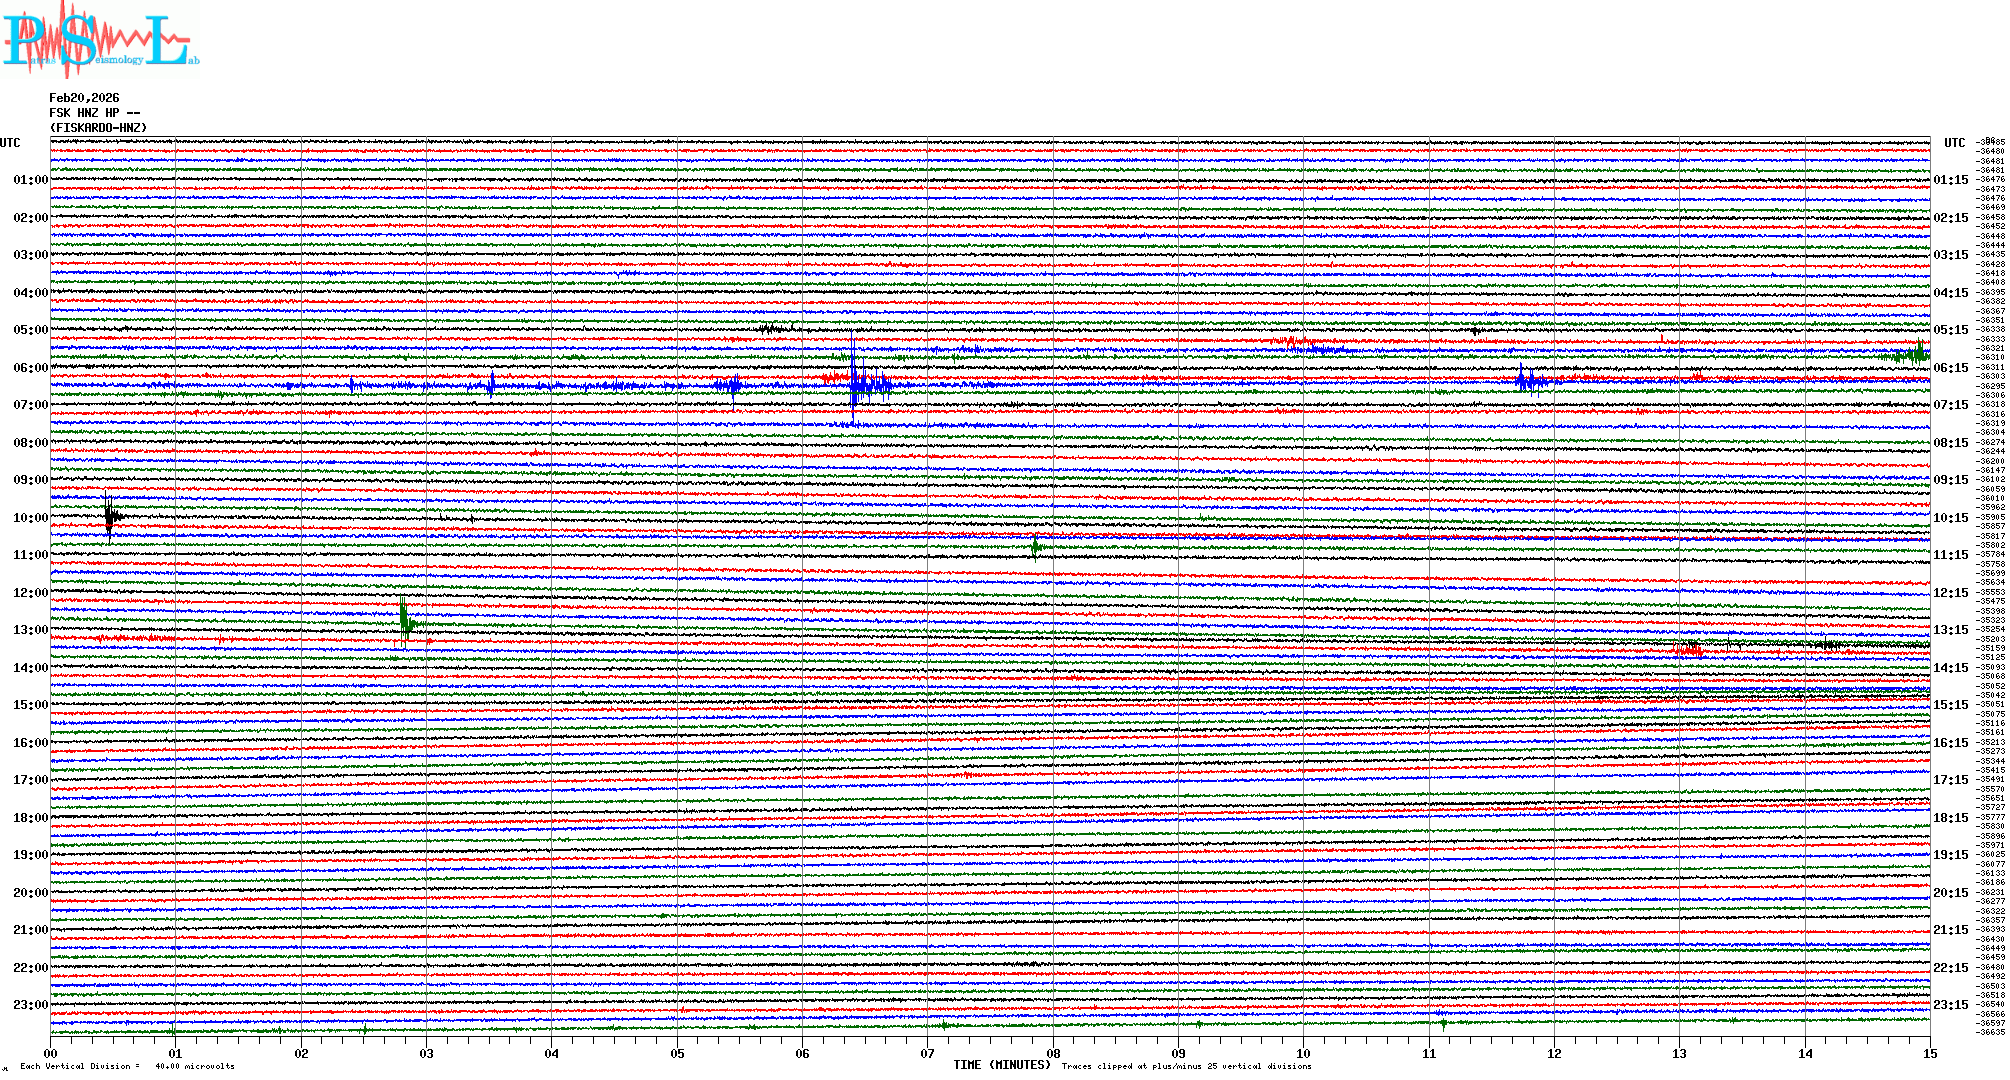Click the 06:00 hour label on left
The height and width of the screenshot is (1080, 2010).
[30, 368]
